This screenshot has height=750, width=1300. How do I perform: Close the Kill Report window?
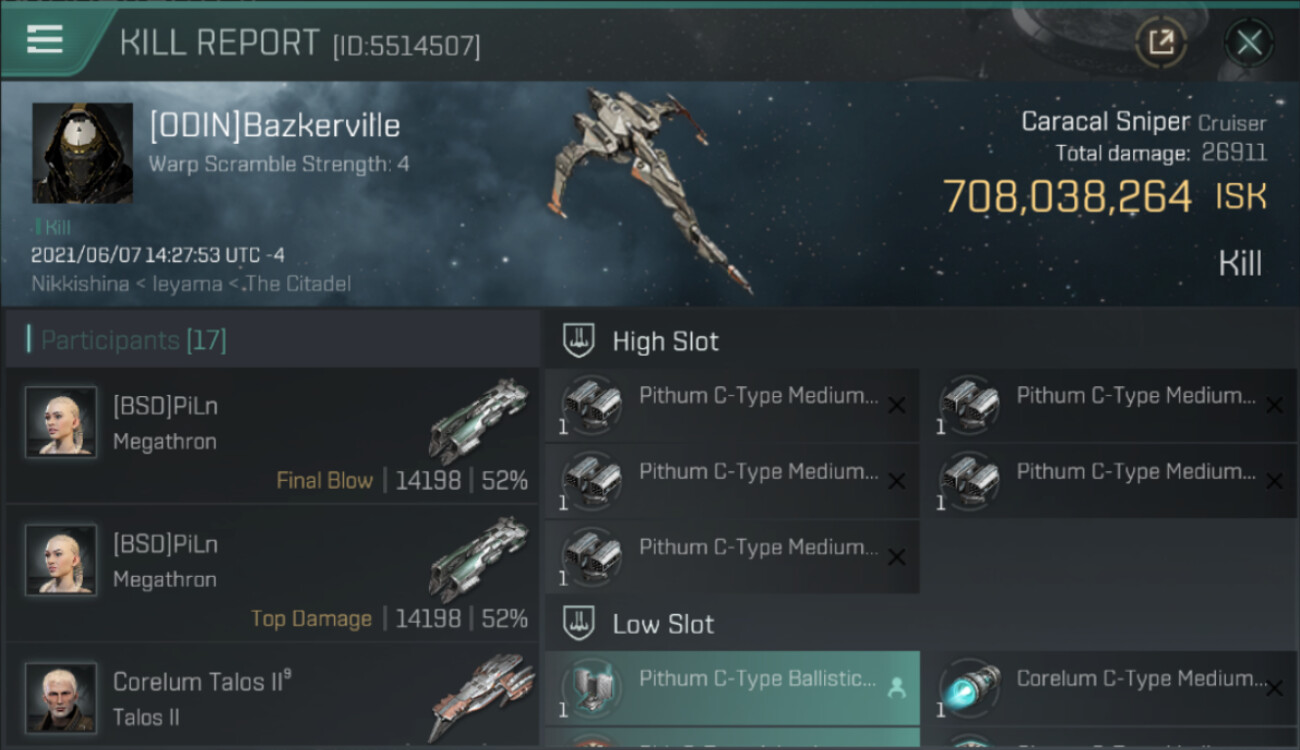pos(1249,42)
